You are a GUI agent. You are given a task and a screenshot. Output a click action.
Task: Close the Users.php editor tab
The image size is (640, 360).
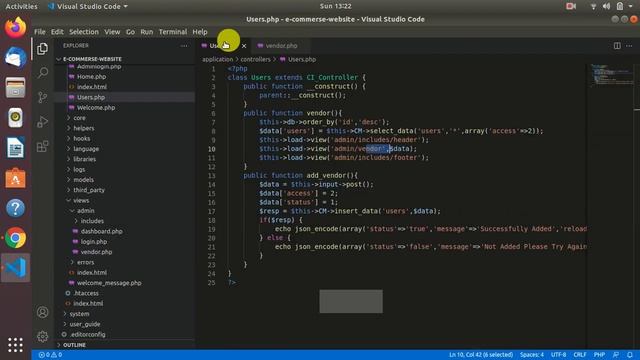pos(244,46)
